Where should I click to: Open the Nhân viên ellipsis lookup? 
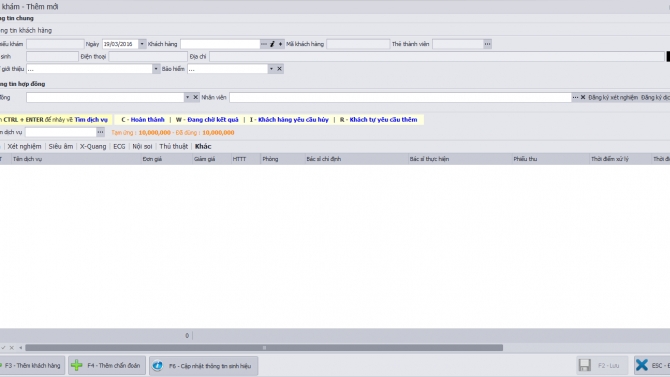pos(575,97)
